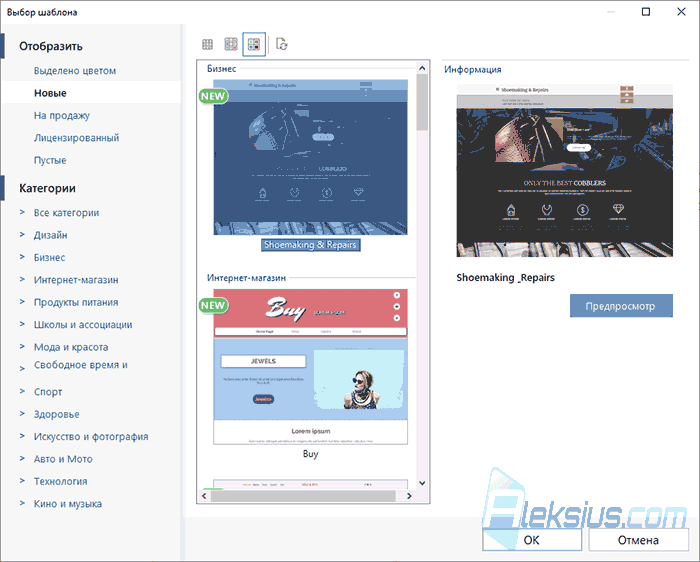
Task: Expand the Дизайн category arrow
Action: pyautogui.click(x=22, y=234)
